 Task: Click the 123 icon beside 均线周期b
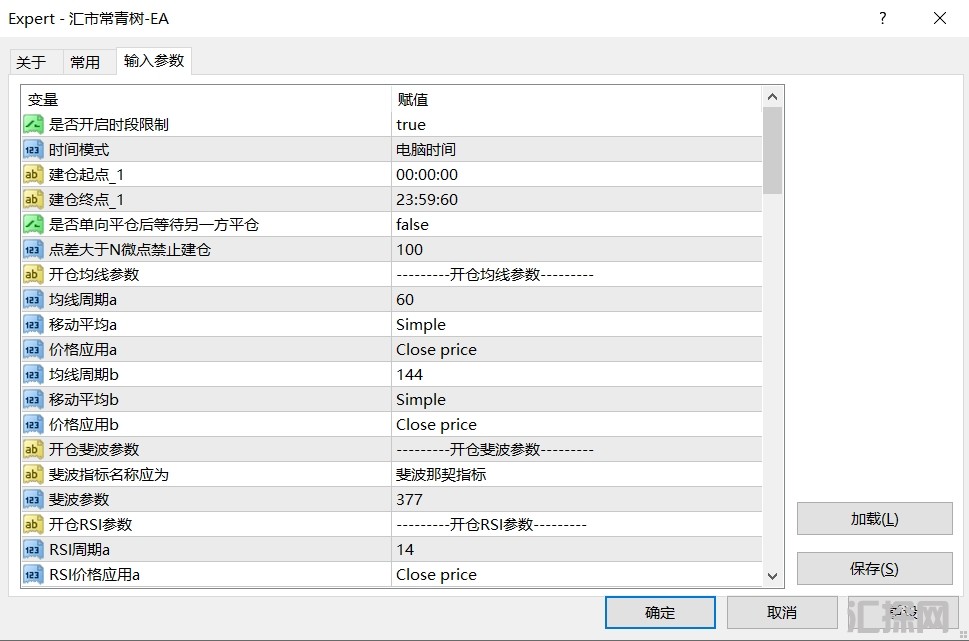click(33, 375)
